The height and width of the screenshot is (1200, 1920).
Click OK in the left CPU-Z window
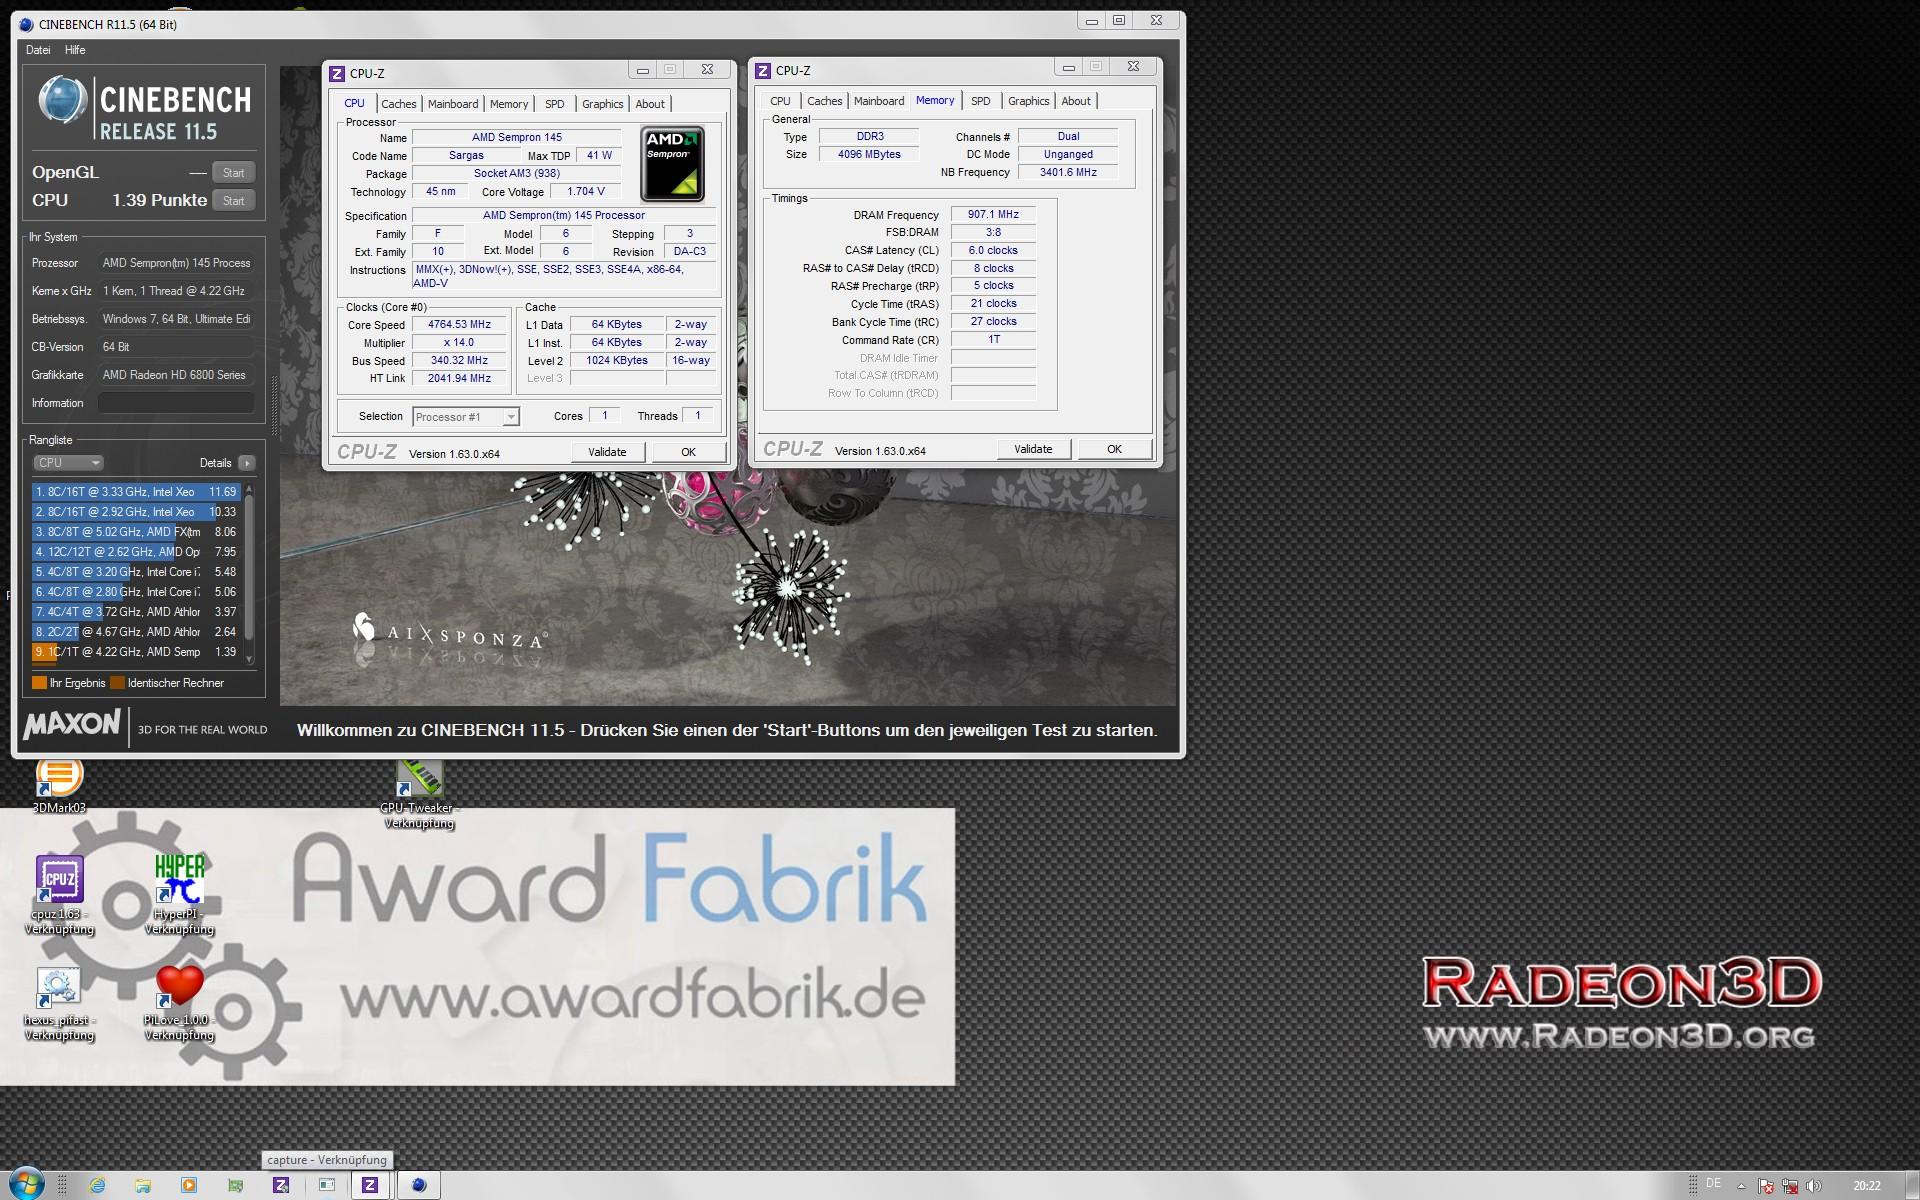689,452
